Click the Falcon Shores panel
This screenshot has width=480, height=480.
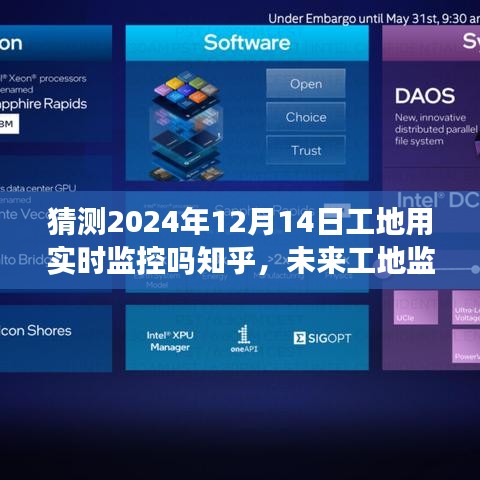pyautogui.click(x=56, y=338)
